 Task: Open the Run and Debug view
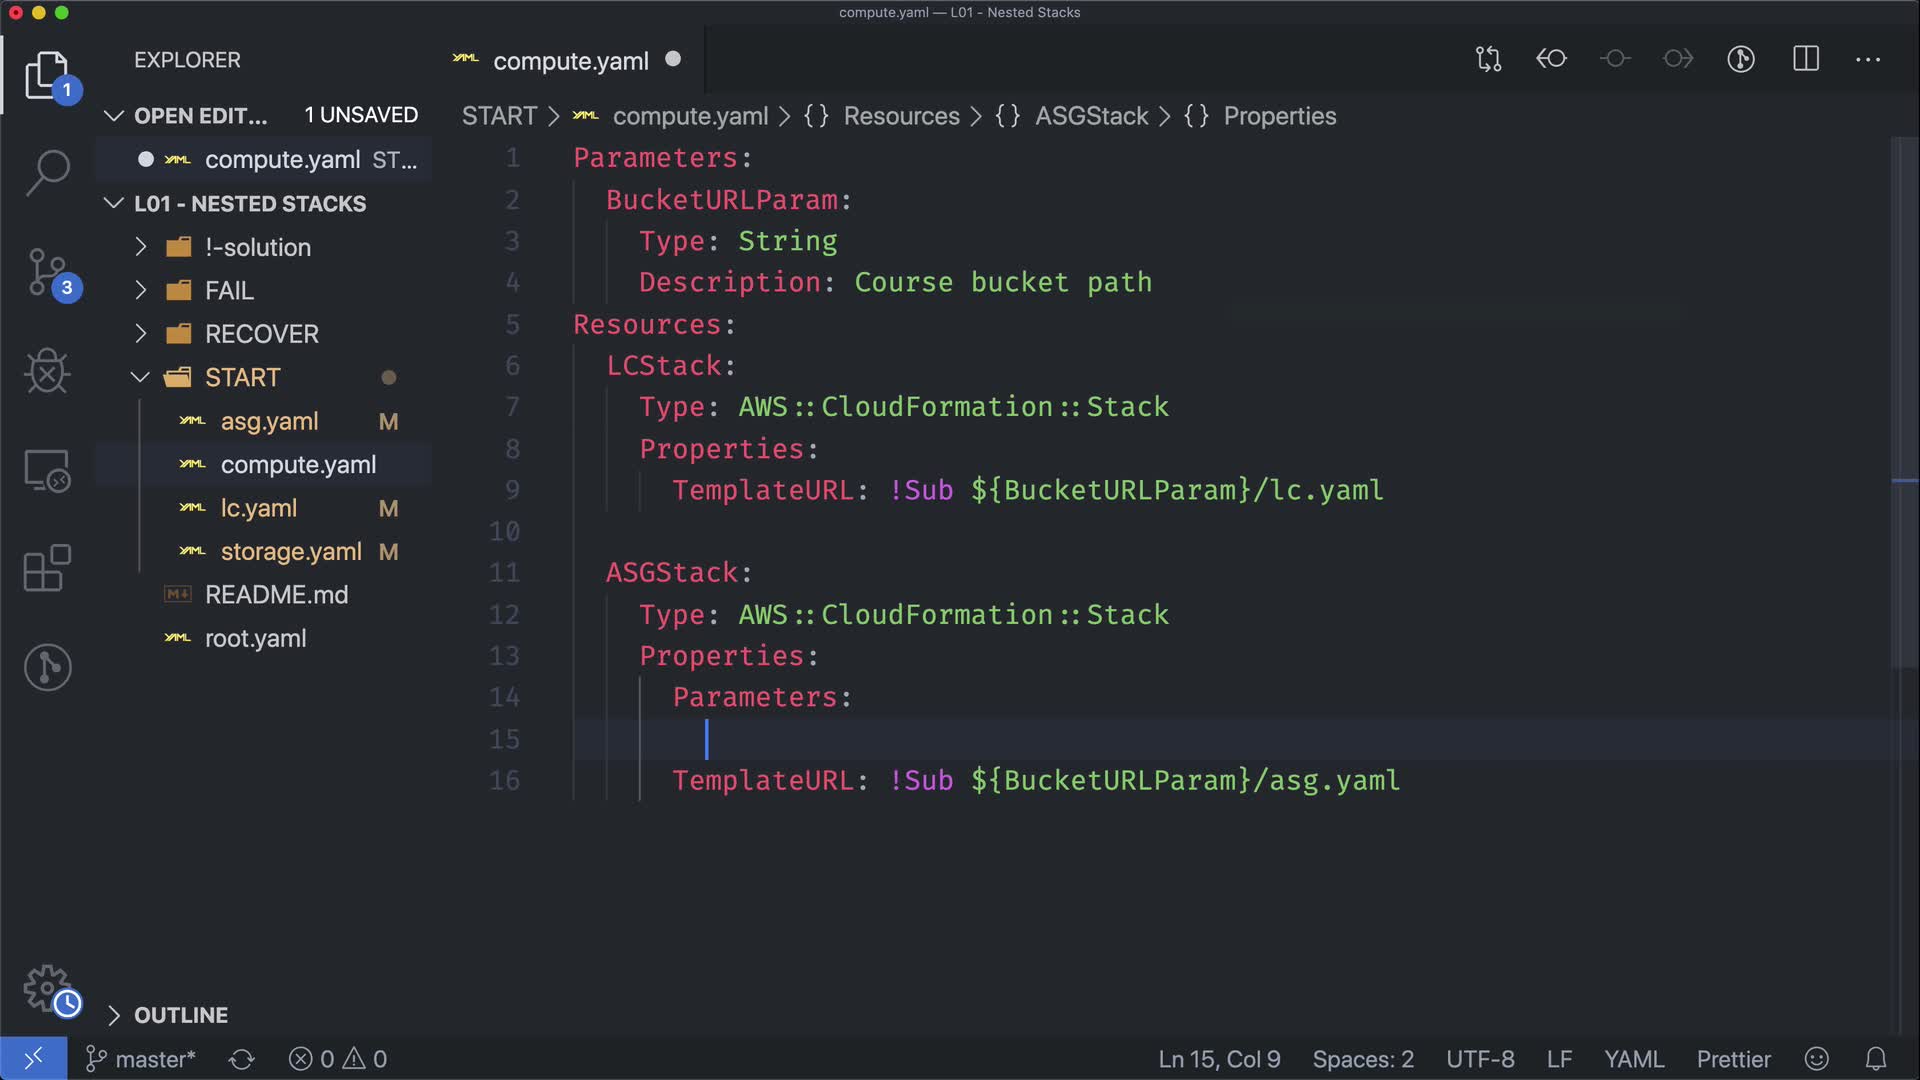[x=47, y=372]
